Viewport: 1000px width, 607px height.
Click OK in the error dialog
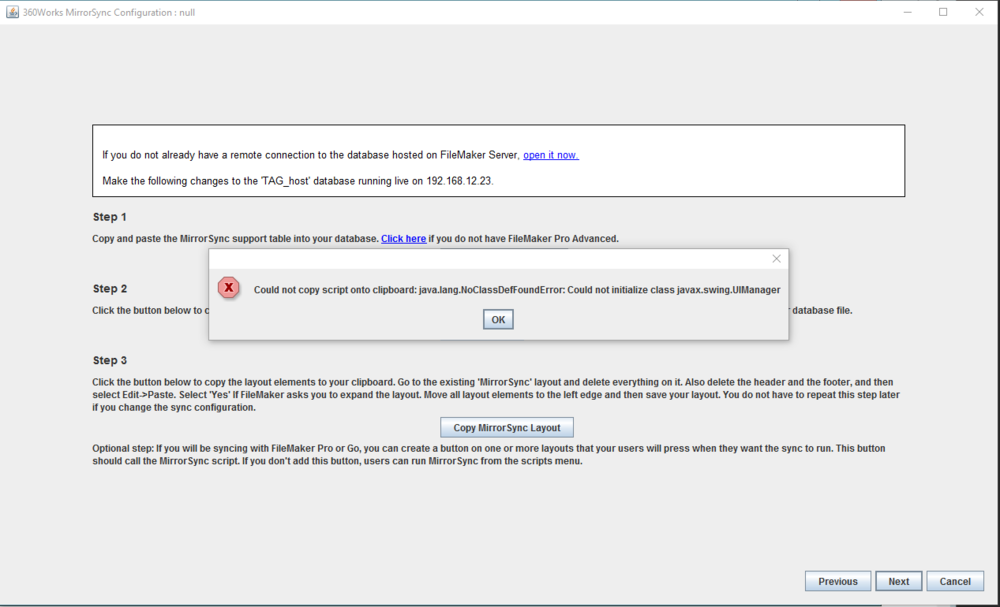pos(498,319)
